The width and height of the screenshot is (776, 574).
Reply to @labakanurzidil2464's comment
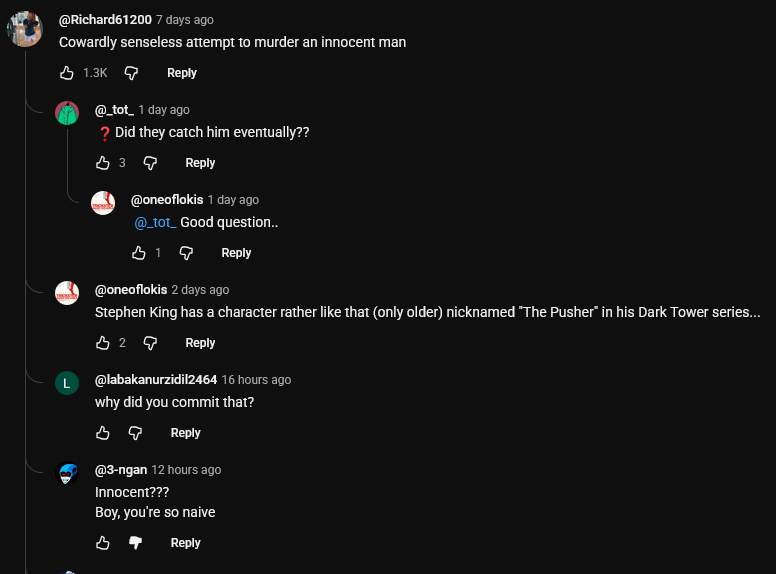pyautogui.click(x=186, y=433)
